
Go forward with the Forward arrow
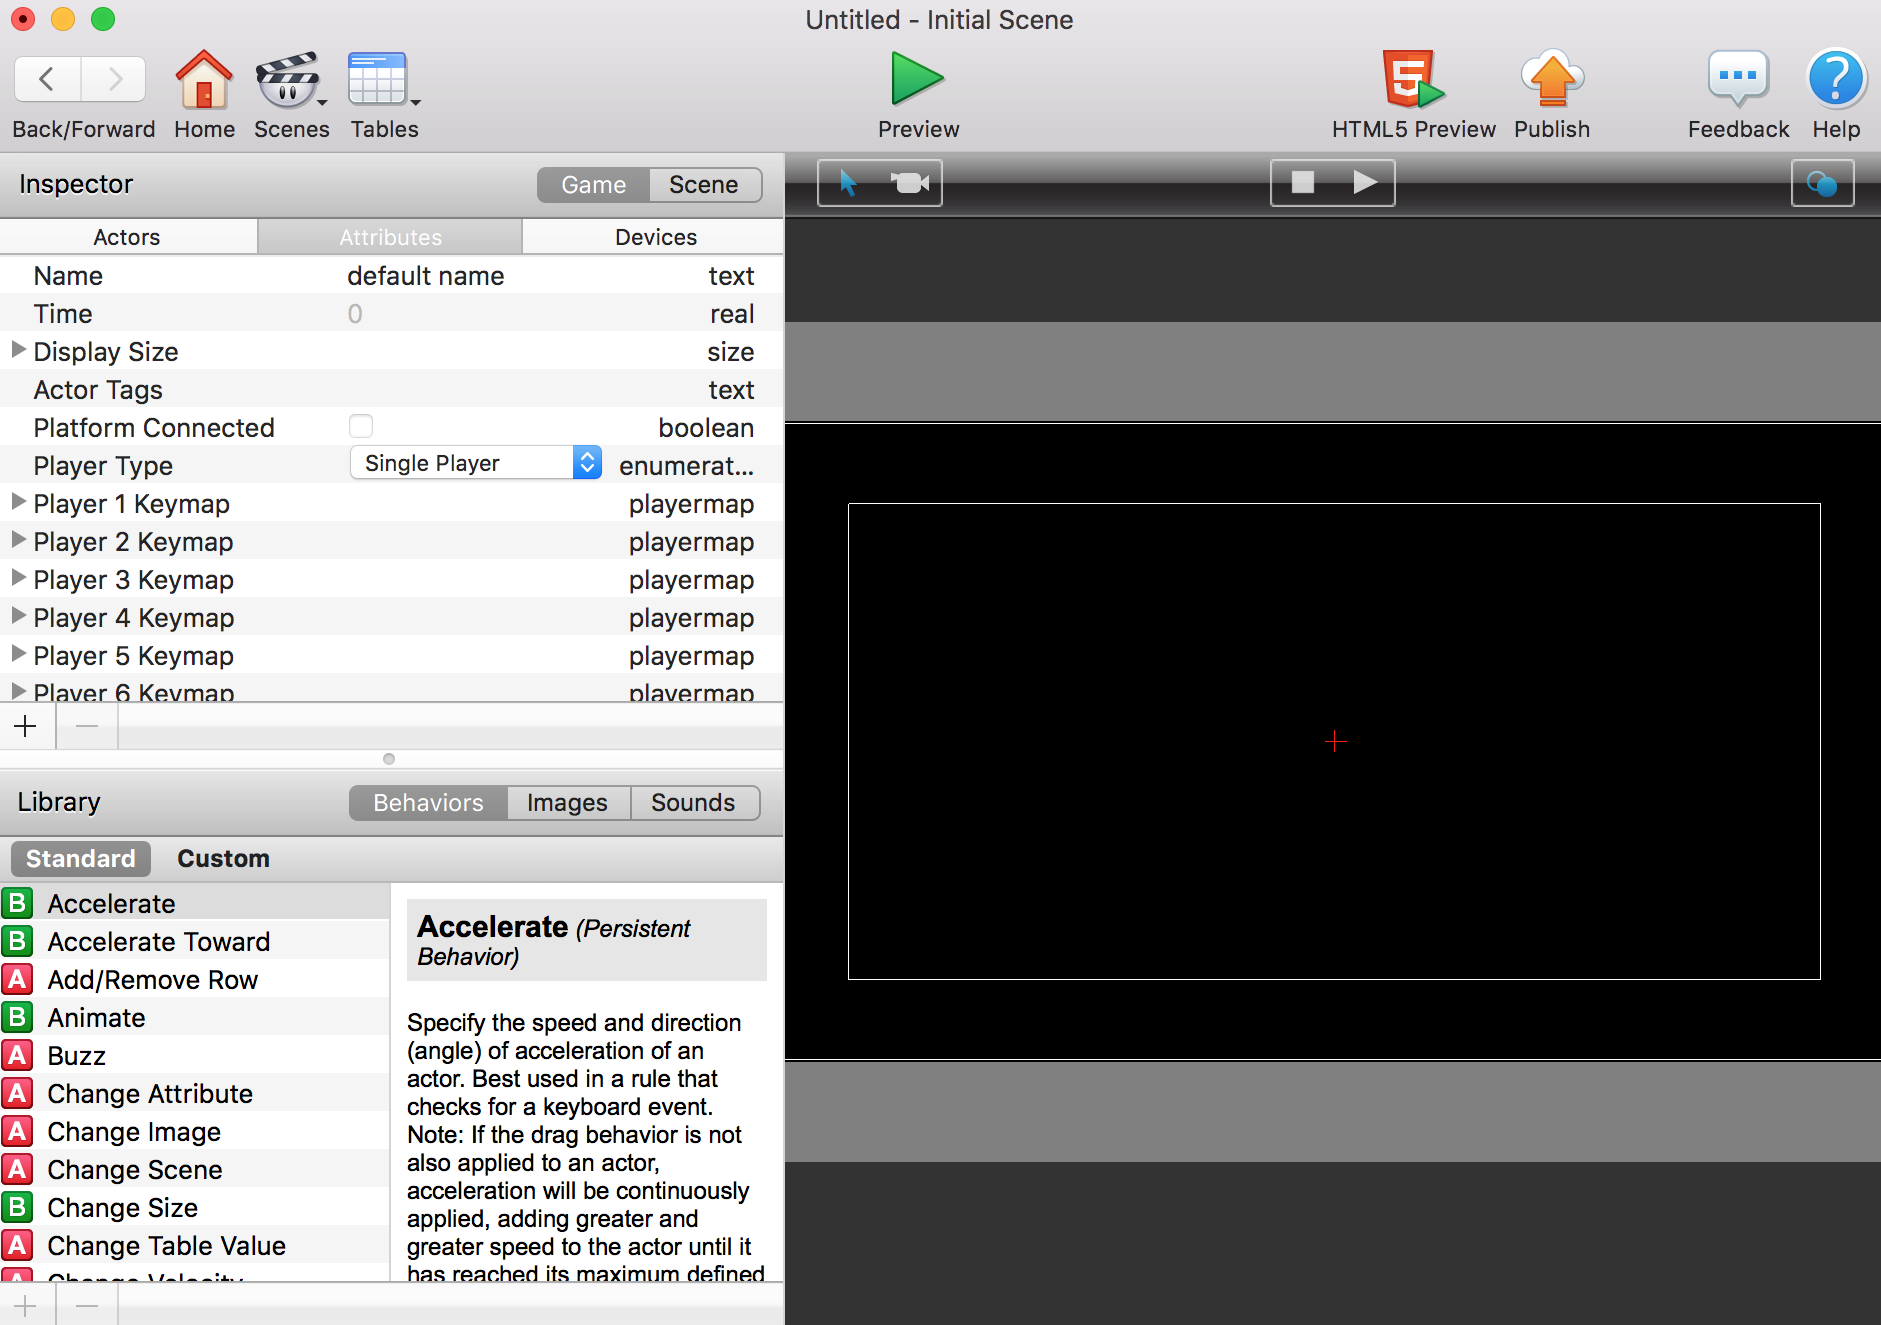click(x=113, y=79)
